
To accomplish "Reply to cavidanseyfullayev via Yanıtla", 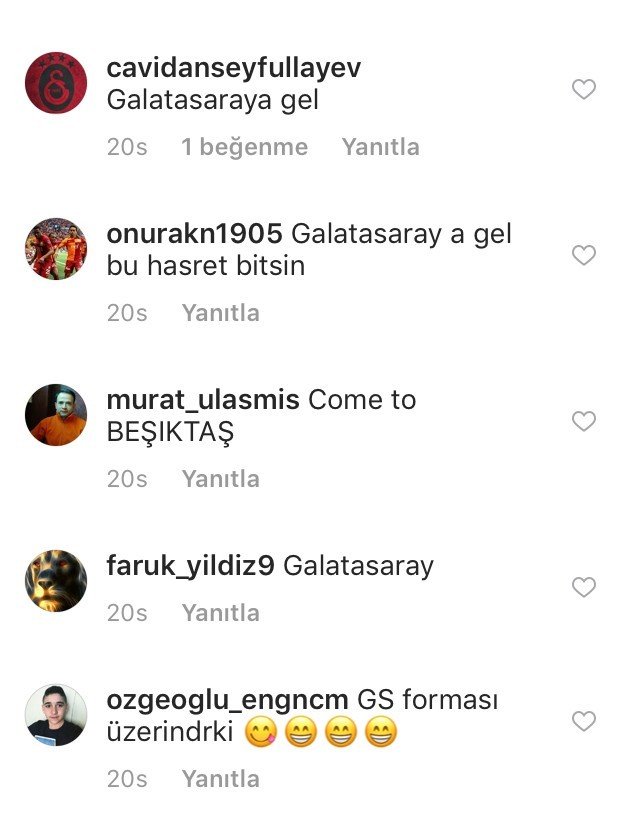I will pos(380,147).
